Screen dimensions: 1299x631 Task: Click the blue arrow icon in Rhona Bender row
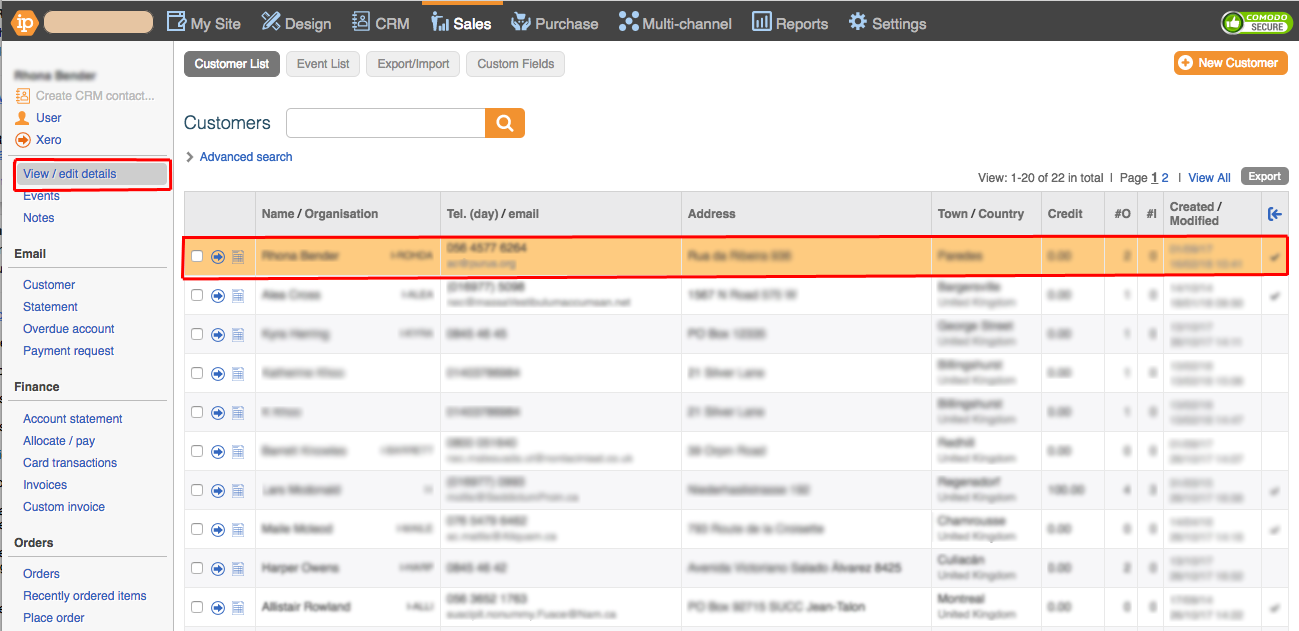218,257
